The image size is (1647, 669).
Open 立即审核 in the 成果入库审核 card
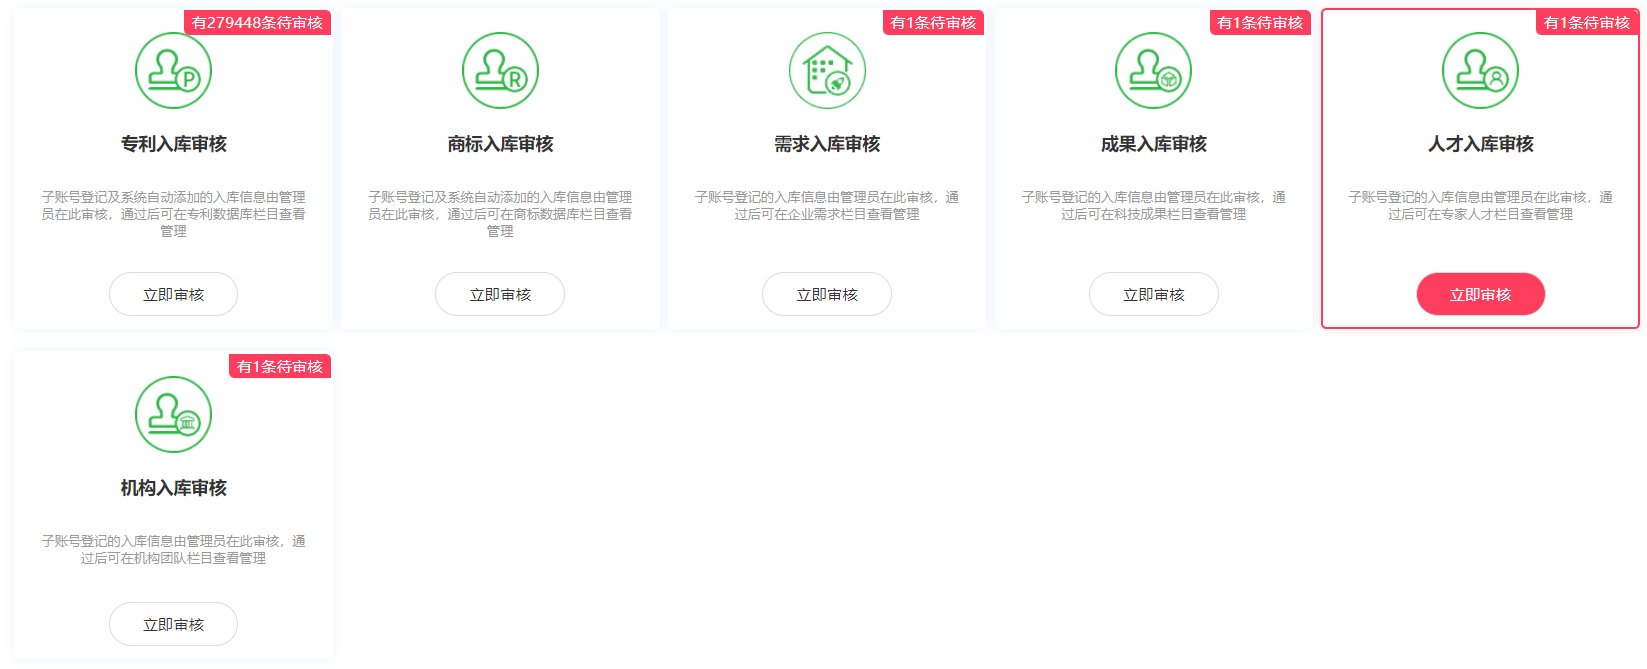click(x=1153, y=295)
